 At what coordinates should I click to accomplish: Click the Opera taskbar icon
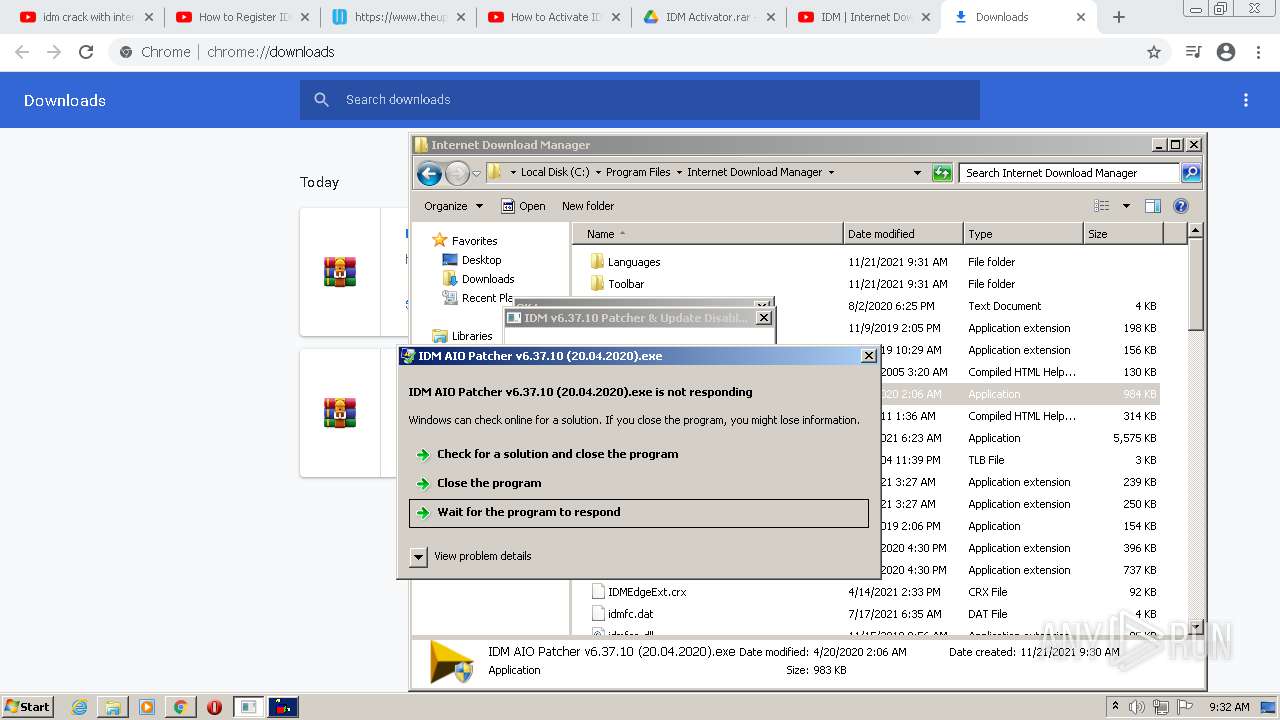coord(214,707)
